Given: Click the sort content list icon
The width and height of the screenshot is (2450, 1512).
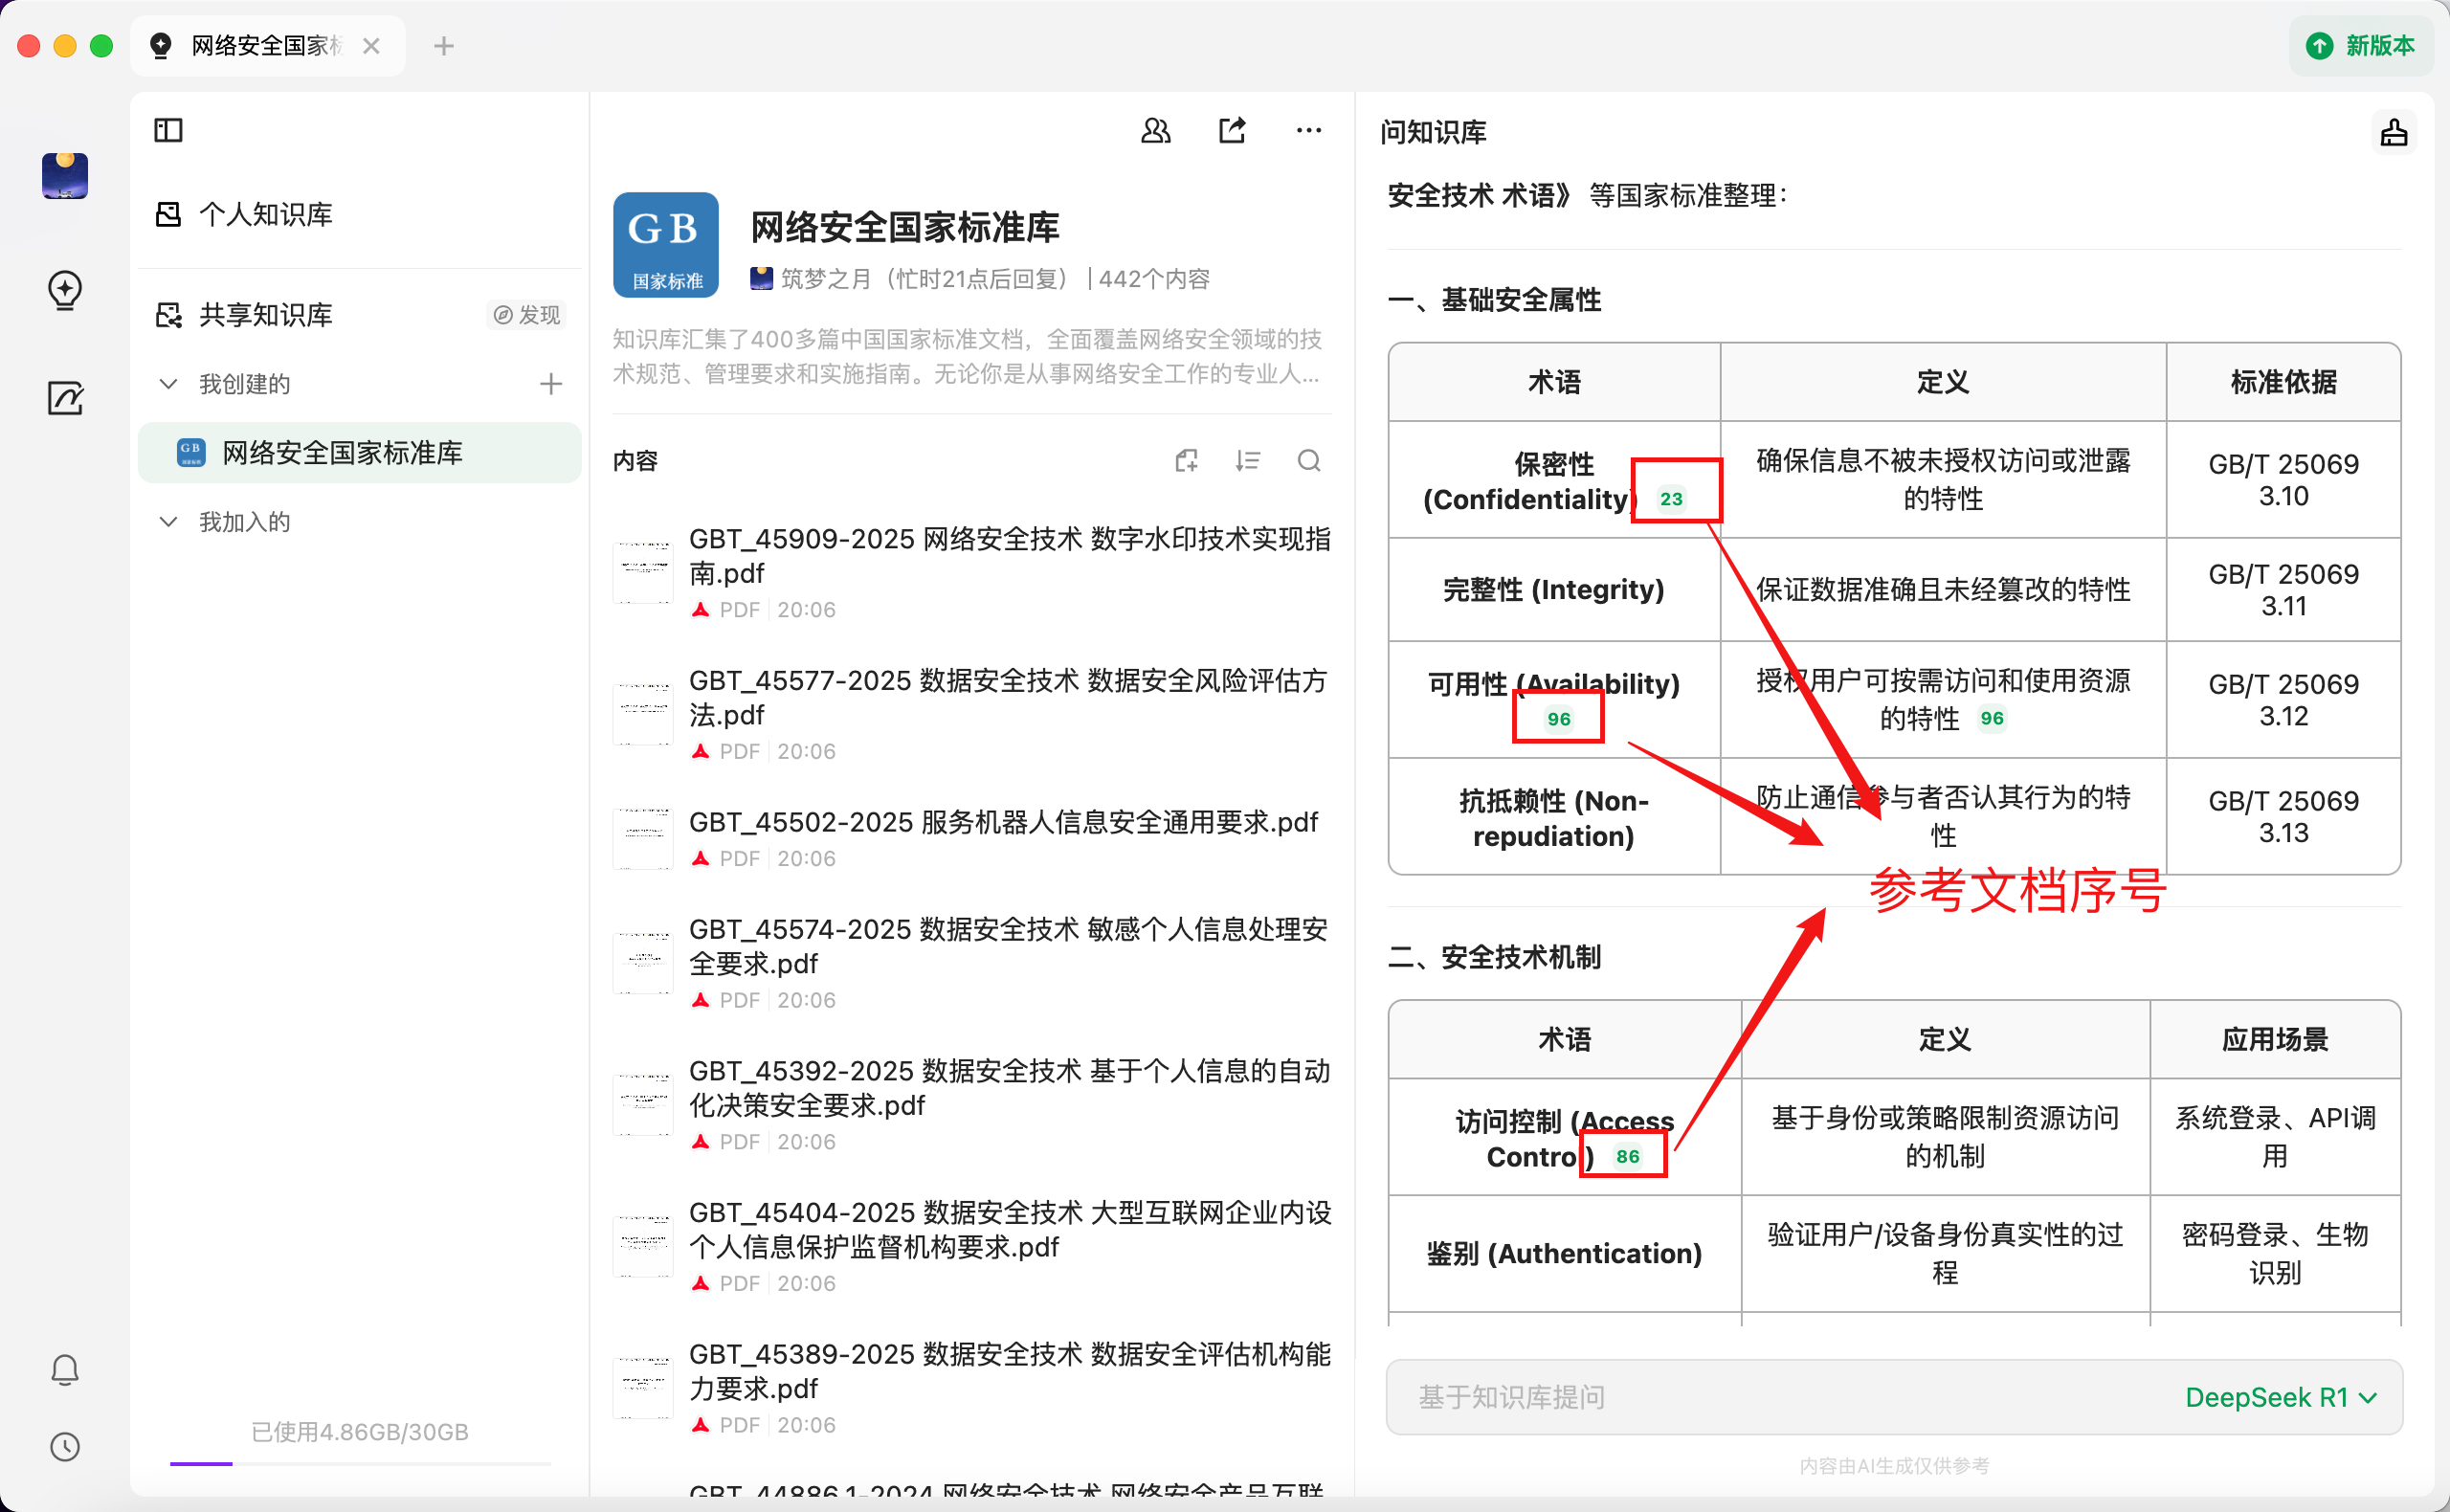Looking at the screenshot, I should (x=1247, y=460).
